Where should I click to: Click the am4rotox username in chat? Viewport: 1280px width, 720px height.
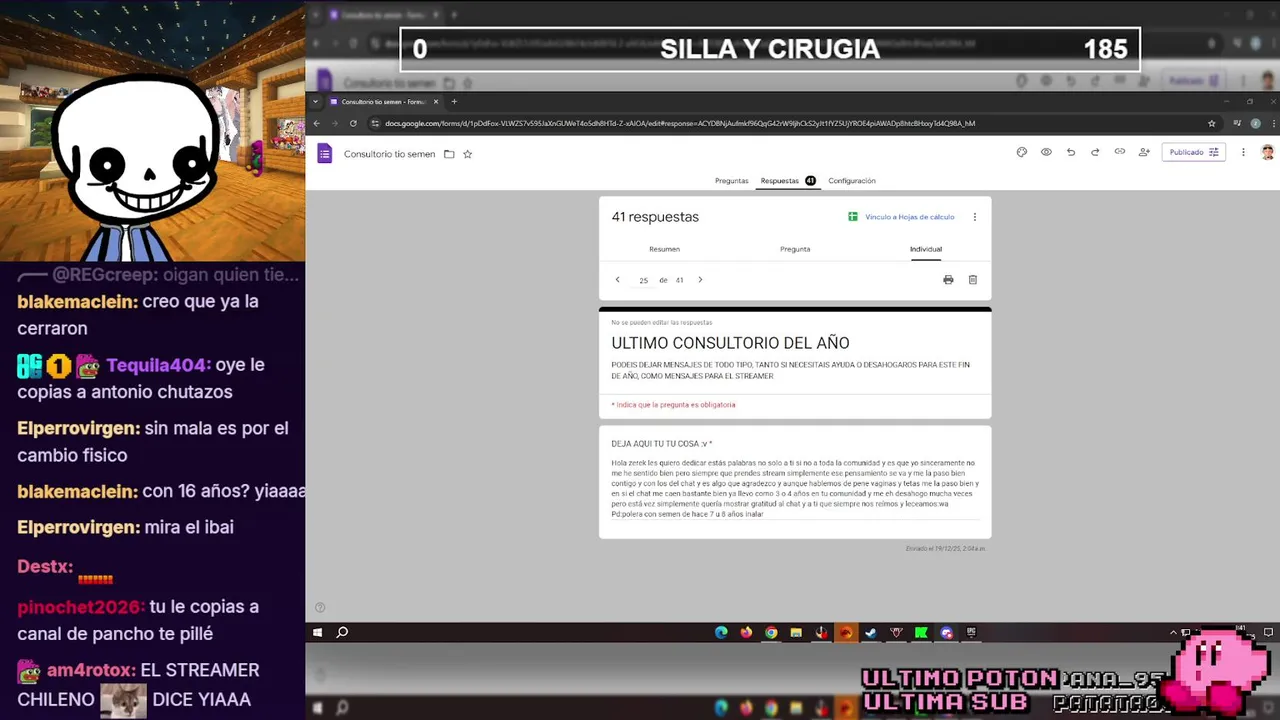(91, 670)
